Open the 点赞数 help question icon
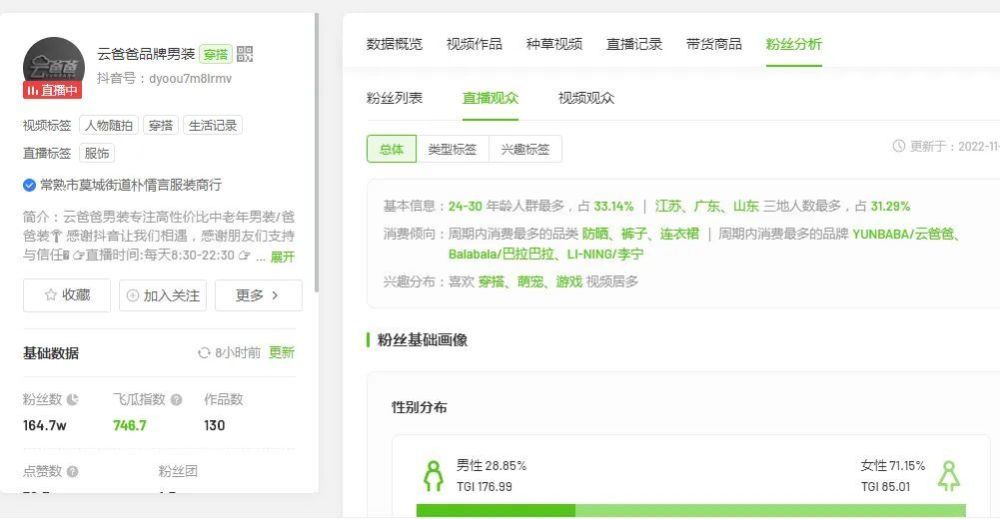This screenshot has width=1000, height=519. click(73, 472)
